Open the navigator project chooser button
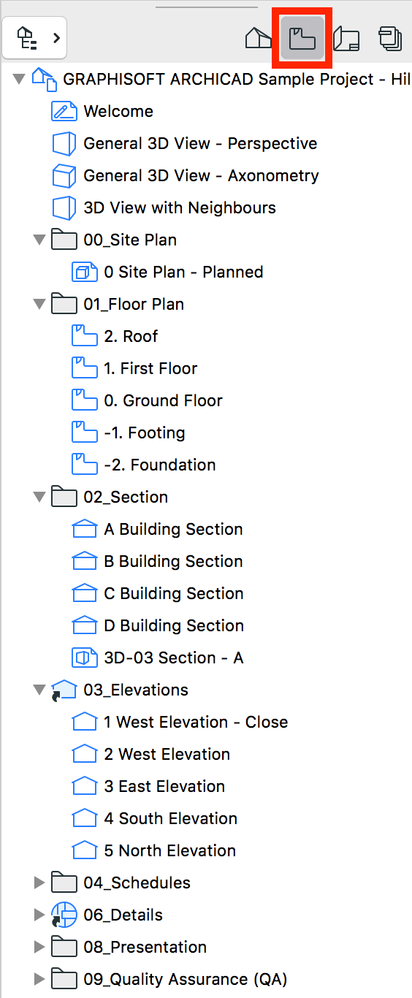 (34, 38)
